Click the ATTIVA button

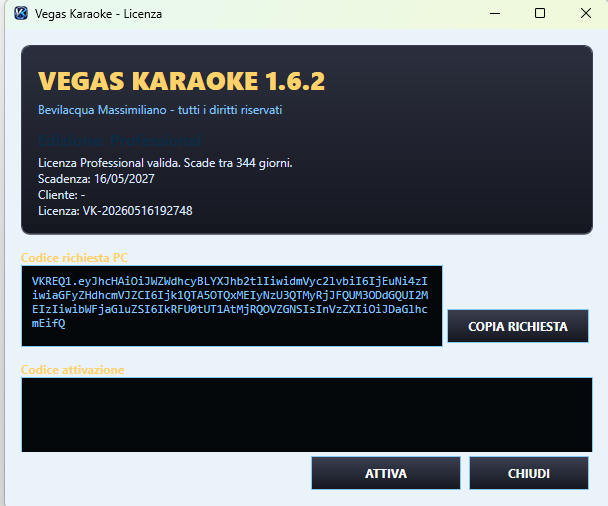click(x=386, y=473)
